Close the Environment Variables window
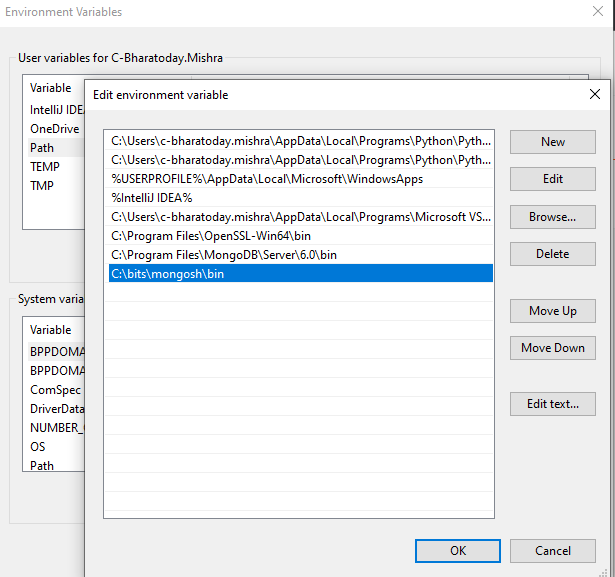The height and width of the screenshot is (577, 615). coord(598,11)
